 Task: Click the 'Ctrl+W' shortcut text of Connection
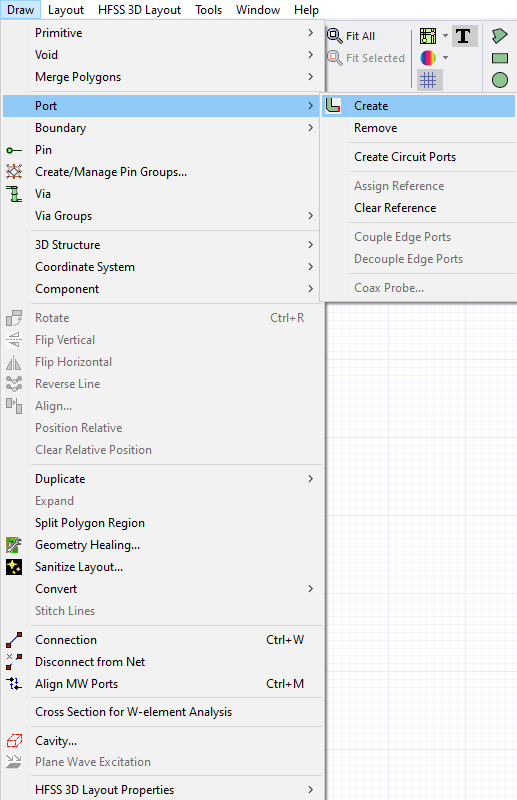pos(285,640)
